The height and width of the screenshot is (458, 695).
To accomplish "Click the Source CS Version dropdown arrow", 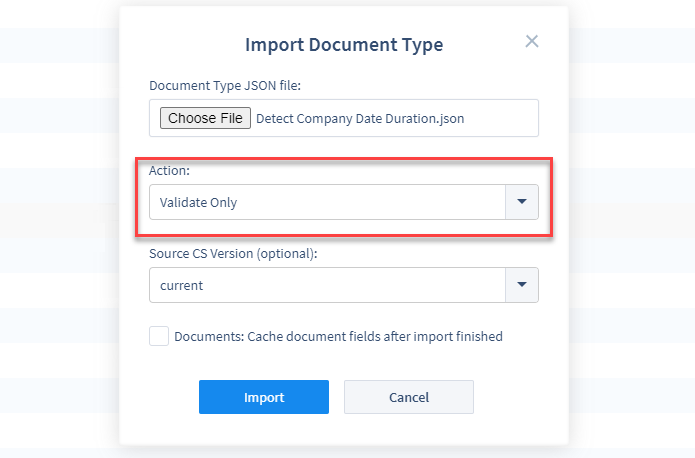I will (x=522, y=285).
